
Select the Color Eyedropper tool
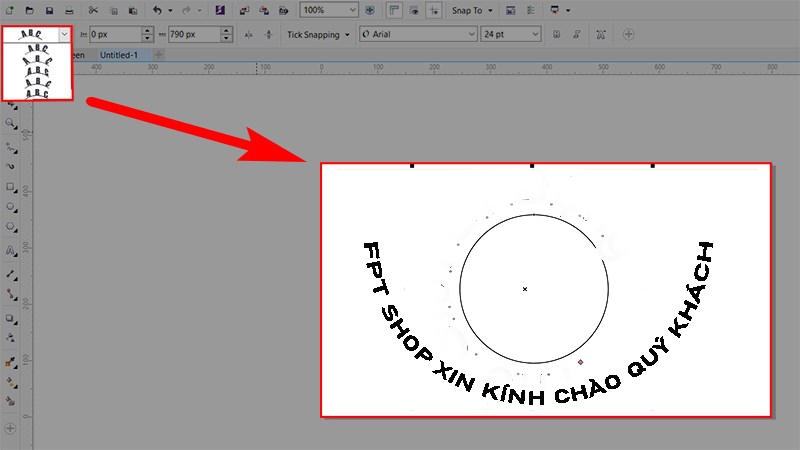pos(10,362)
